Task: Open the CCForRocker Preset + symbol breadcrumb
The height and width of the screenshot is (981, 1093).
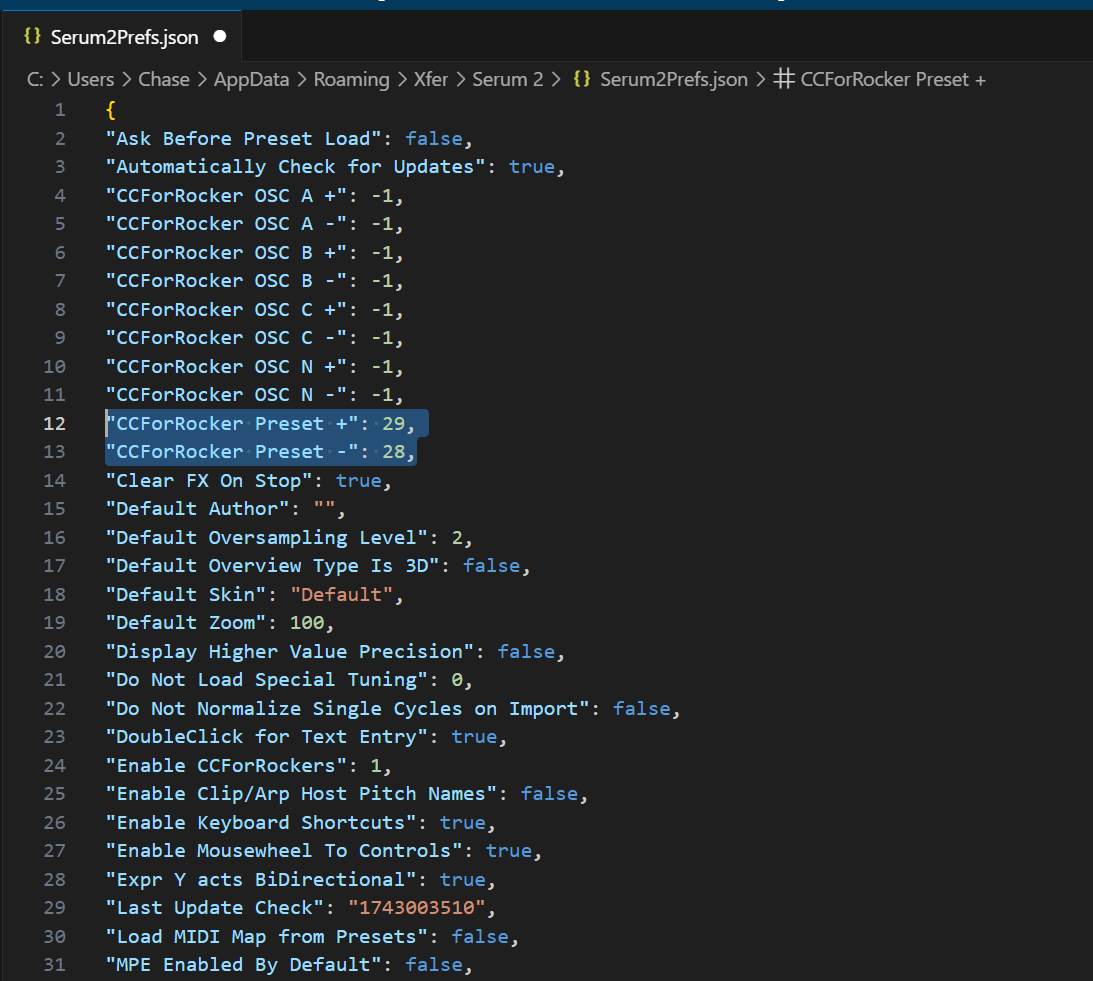Action: 893,79
